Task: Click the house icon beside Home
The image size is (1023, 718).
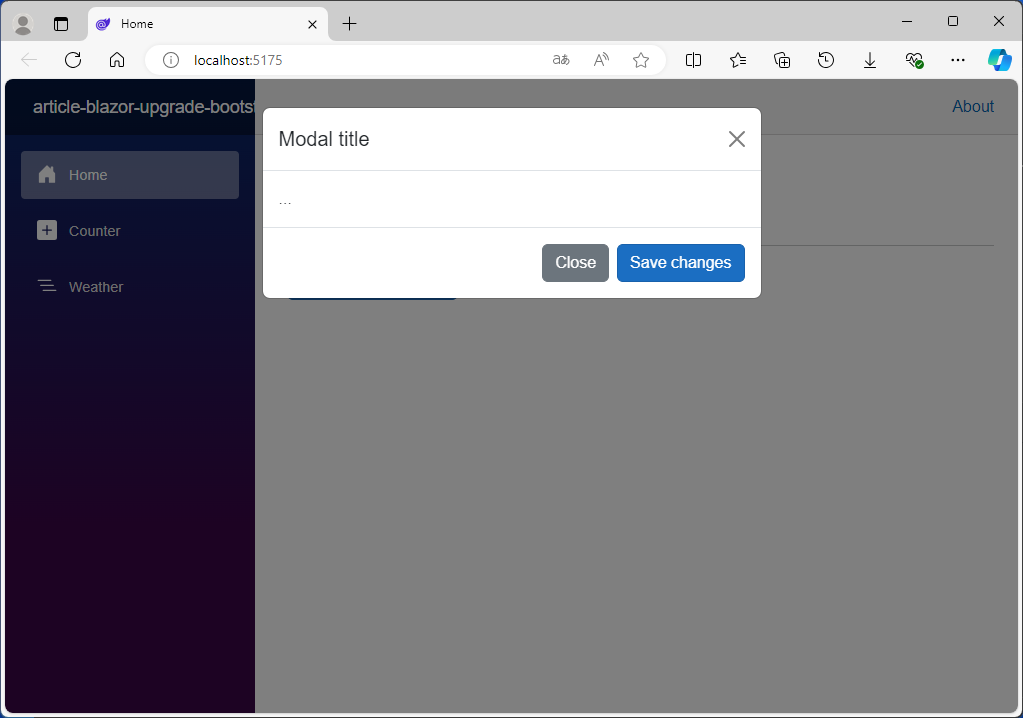Action: click(x=47, y=174)
